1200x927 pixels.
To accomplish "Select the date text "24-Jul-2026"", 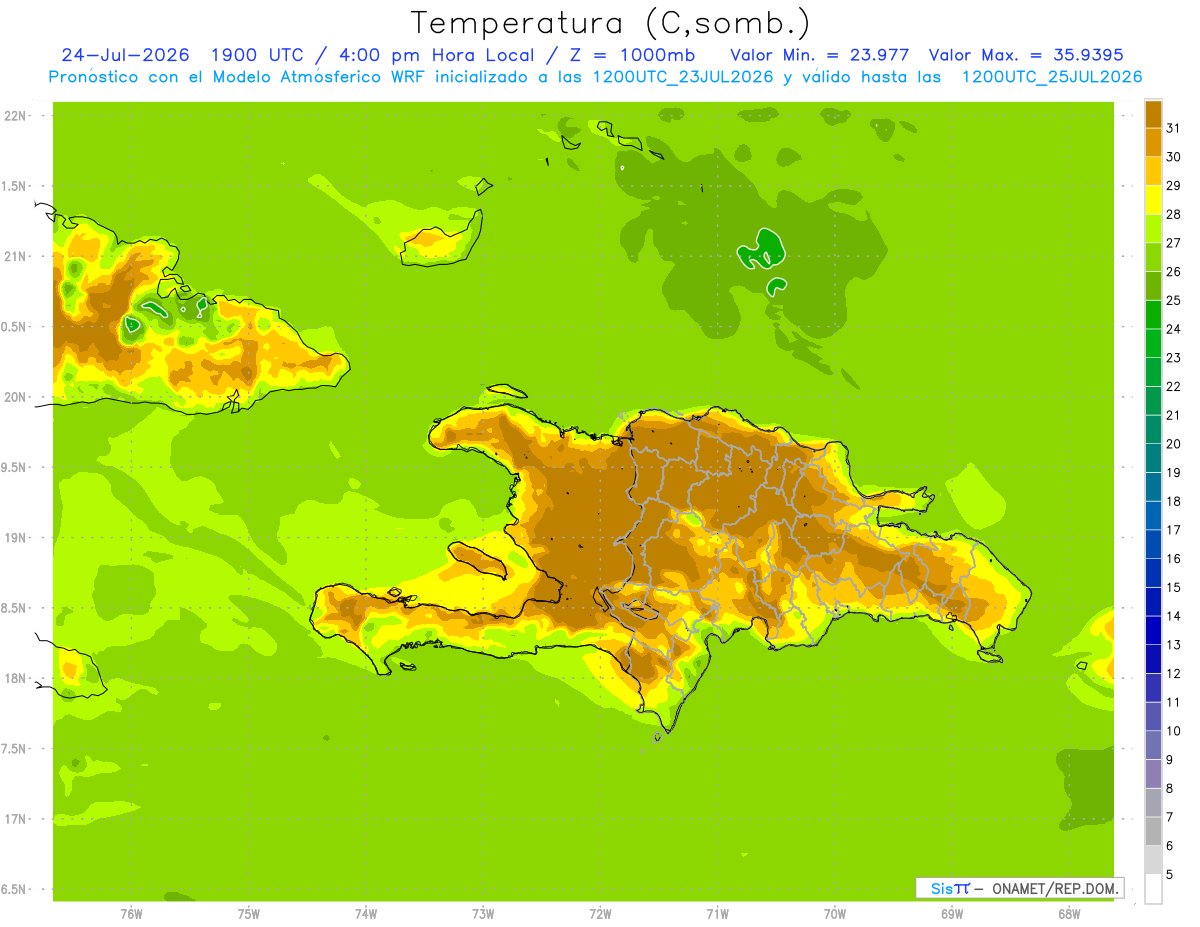I will [126, 55].
